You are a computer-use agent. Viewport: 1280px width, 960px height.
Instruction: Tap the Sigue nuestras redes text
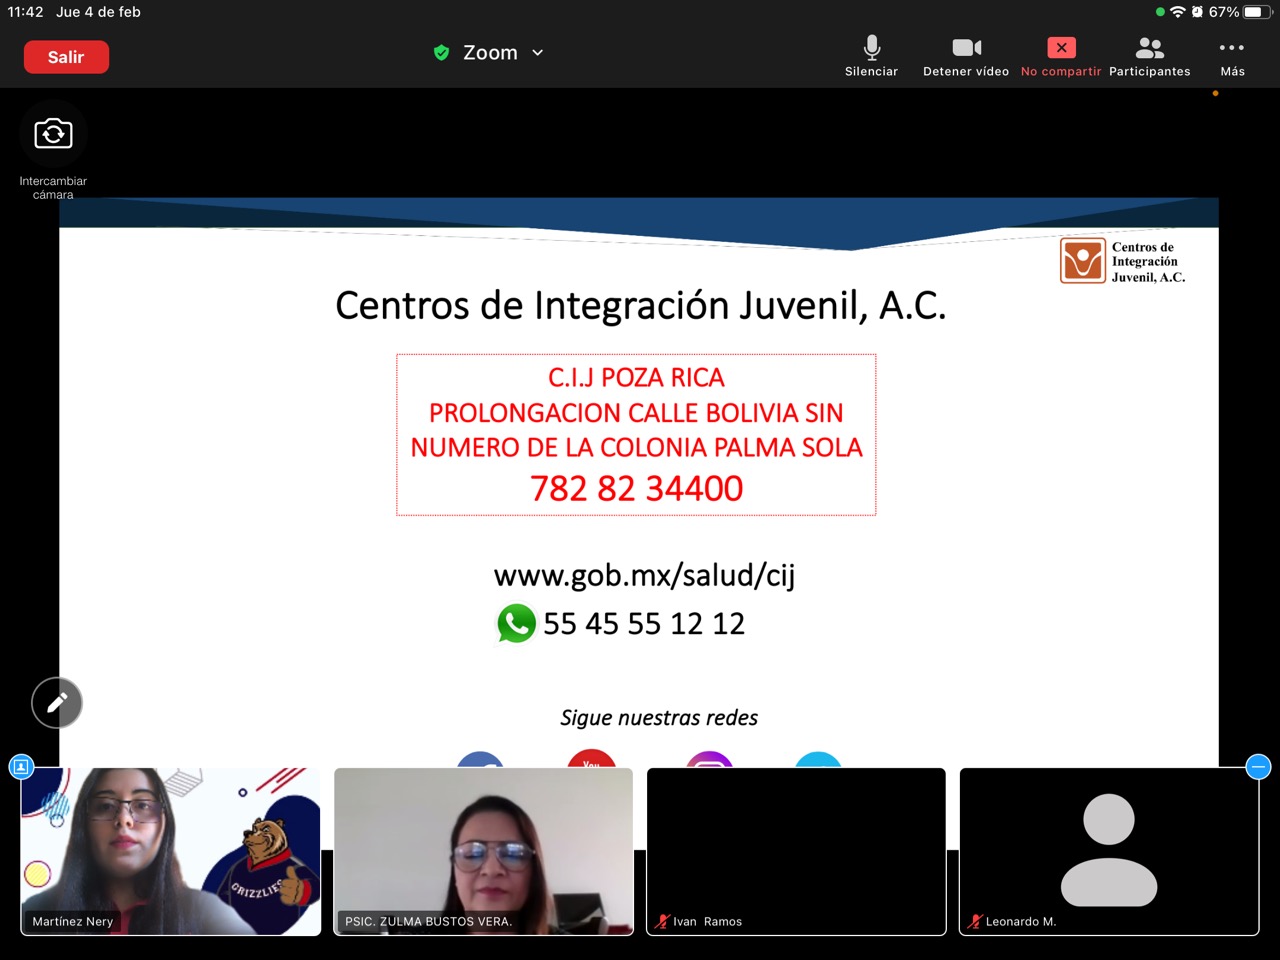[659, 718]
